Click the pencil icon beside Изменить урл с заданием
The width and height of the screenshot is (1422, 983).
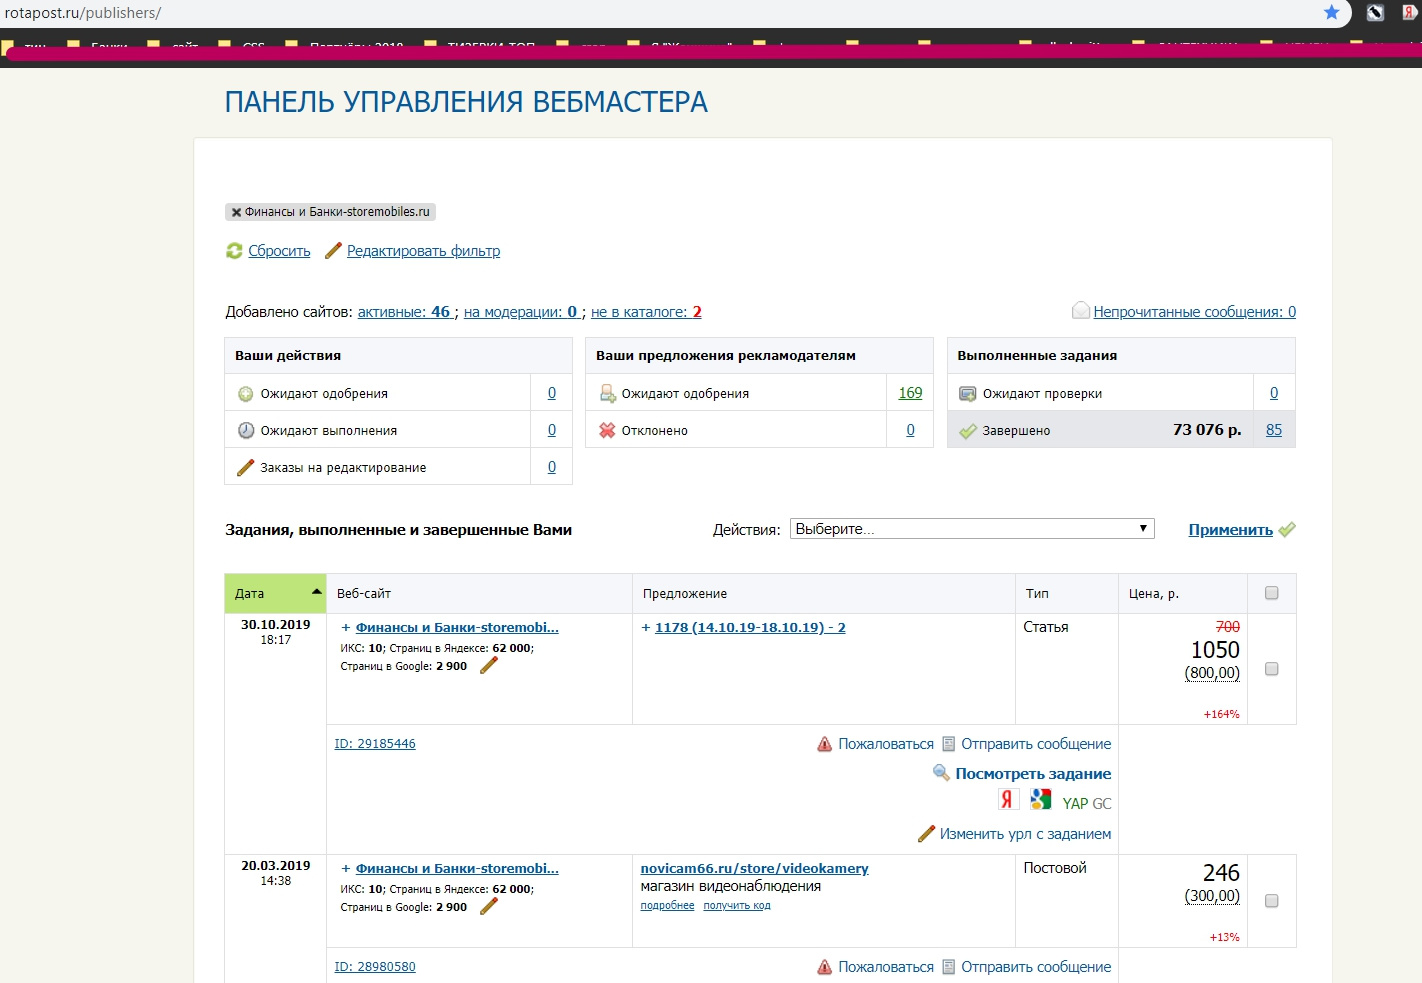pos(926,834)
